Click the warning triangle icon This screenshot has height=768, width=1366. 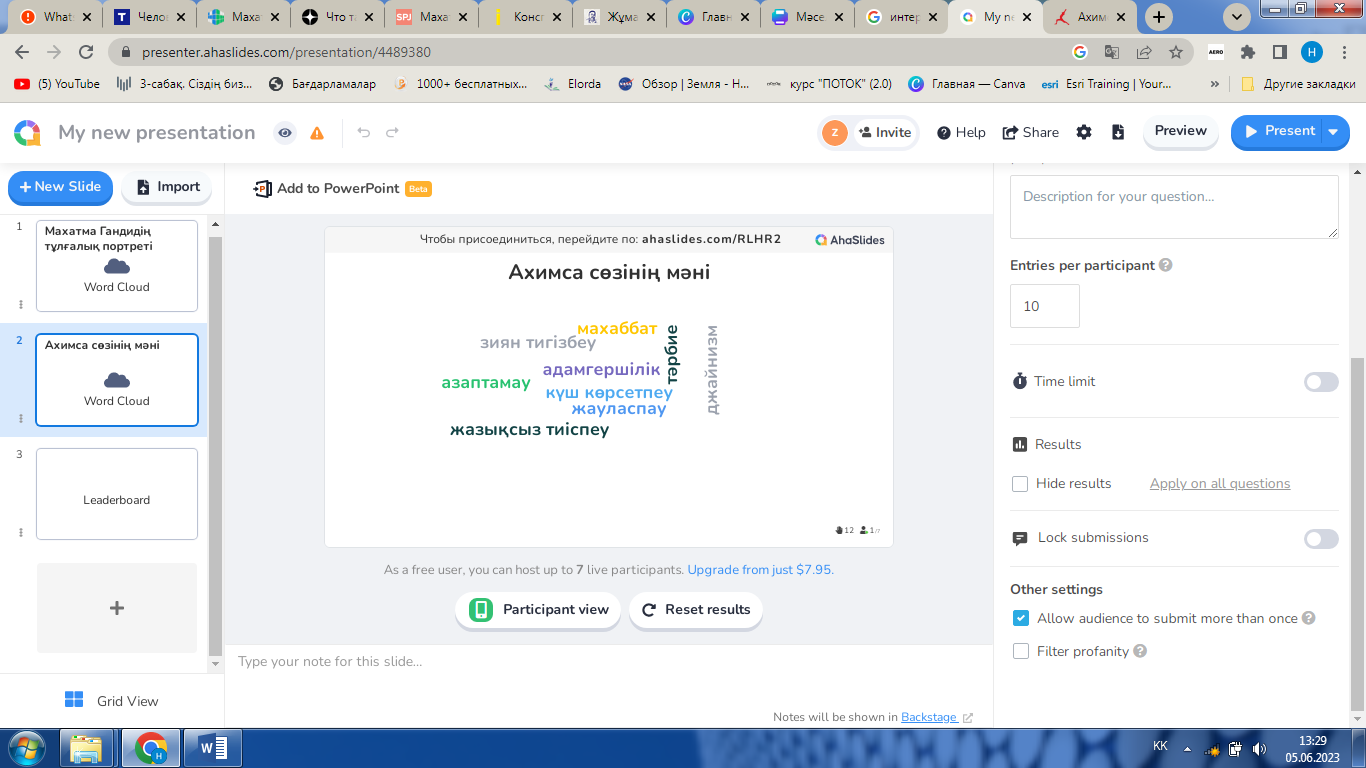(317, 133)
